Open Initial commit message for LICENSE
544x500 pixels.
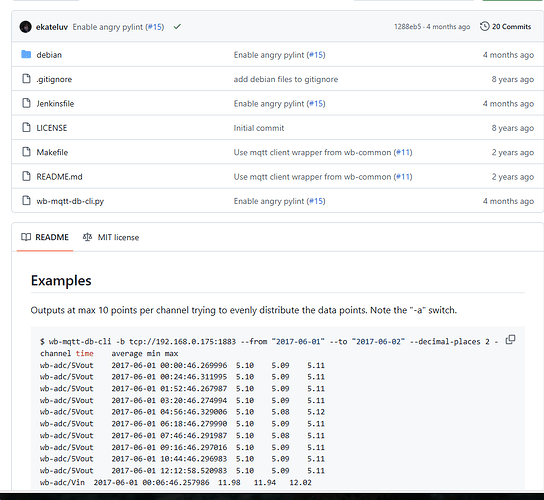(259, 128)
